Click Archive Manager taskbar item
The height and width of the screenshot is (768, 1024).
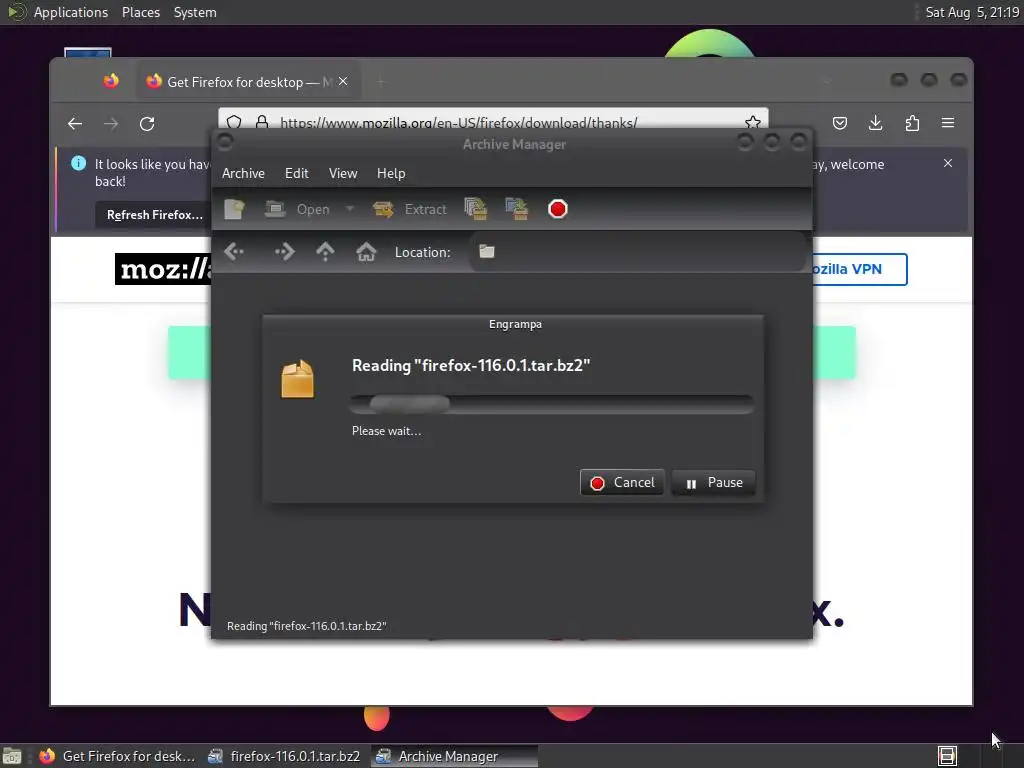(x=455, y=756)
